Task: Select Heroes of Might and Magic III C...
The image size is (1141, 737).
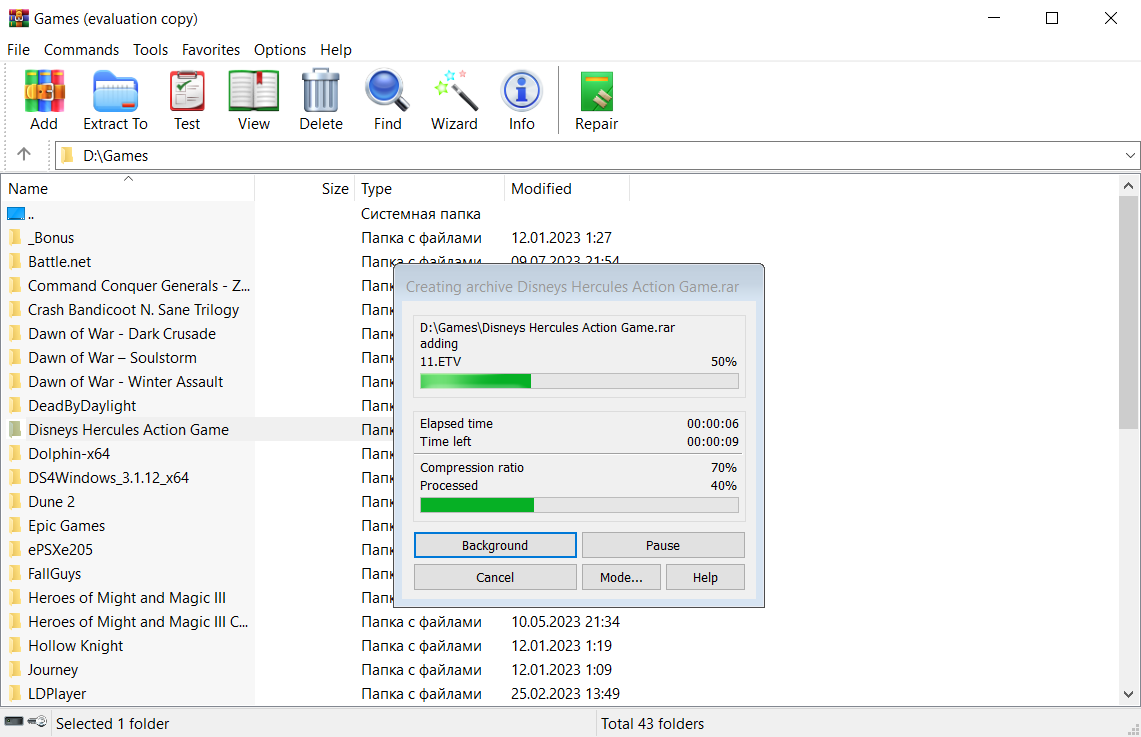Action: click(x=138, y=622)
